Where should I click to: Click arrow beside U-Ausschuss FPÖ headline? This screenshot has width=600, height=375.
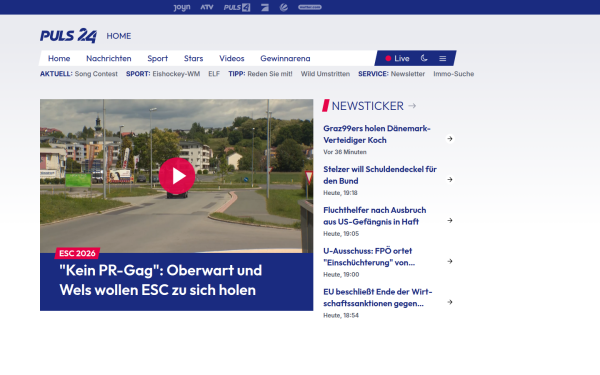450,261
